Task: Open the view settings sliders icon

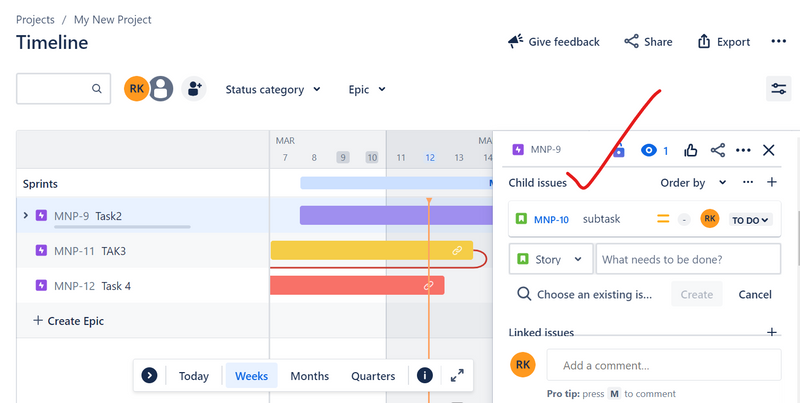Action: coord(778,89)
